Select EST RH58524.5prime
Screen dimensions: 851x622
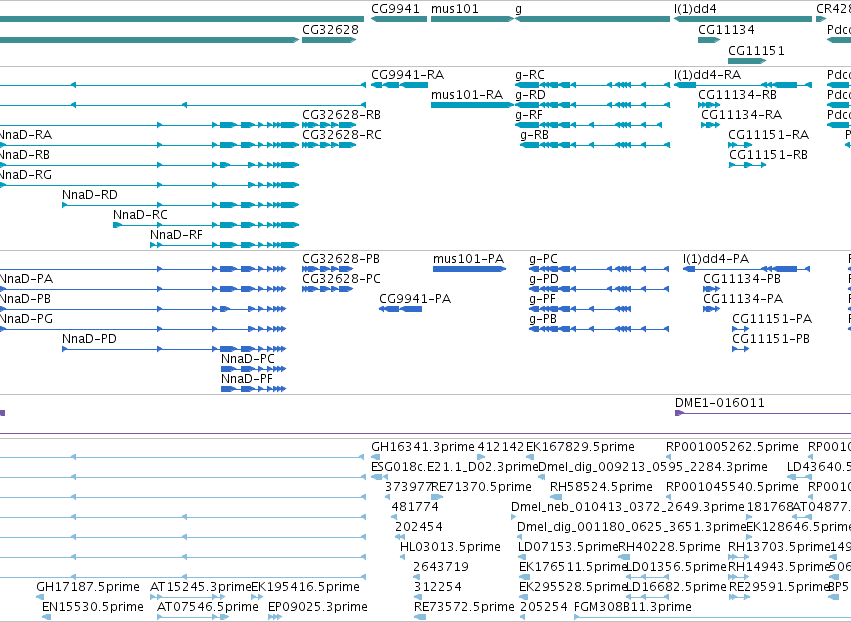pos(556,497)
